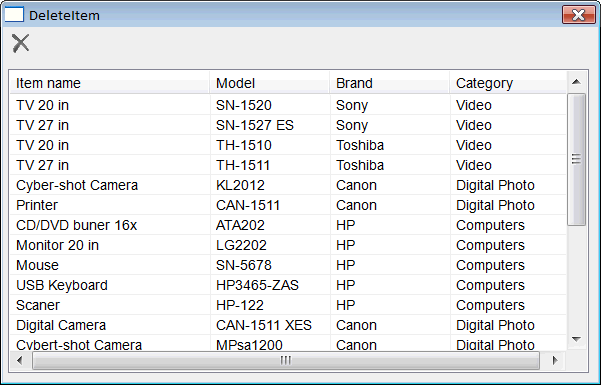601x385 pixels.
Task: Click the horizontal scrollbar thumb
Action: (286, 360)
